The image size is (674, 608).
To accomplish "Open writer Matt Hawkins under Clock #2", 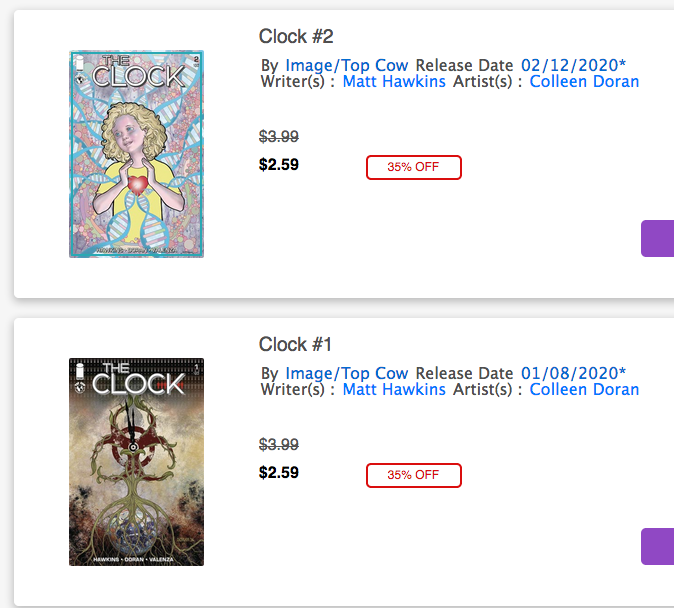I will (394, 82).
